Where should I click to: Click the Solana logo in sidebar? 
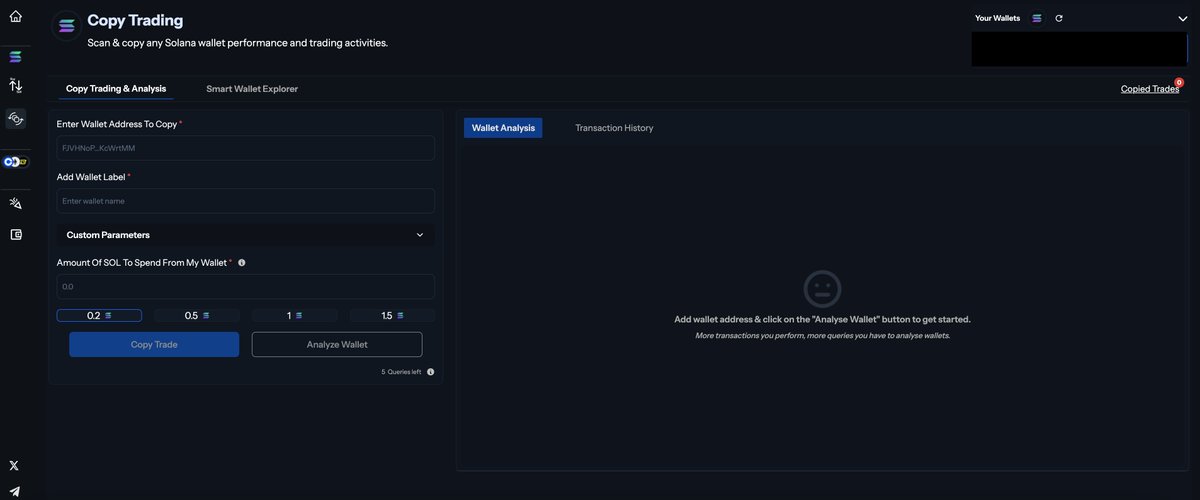click(x=15, y=57)
